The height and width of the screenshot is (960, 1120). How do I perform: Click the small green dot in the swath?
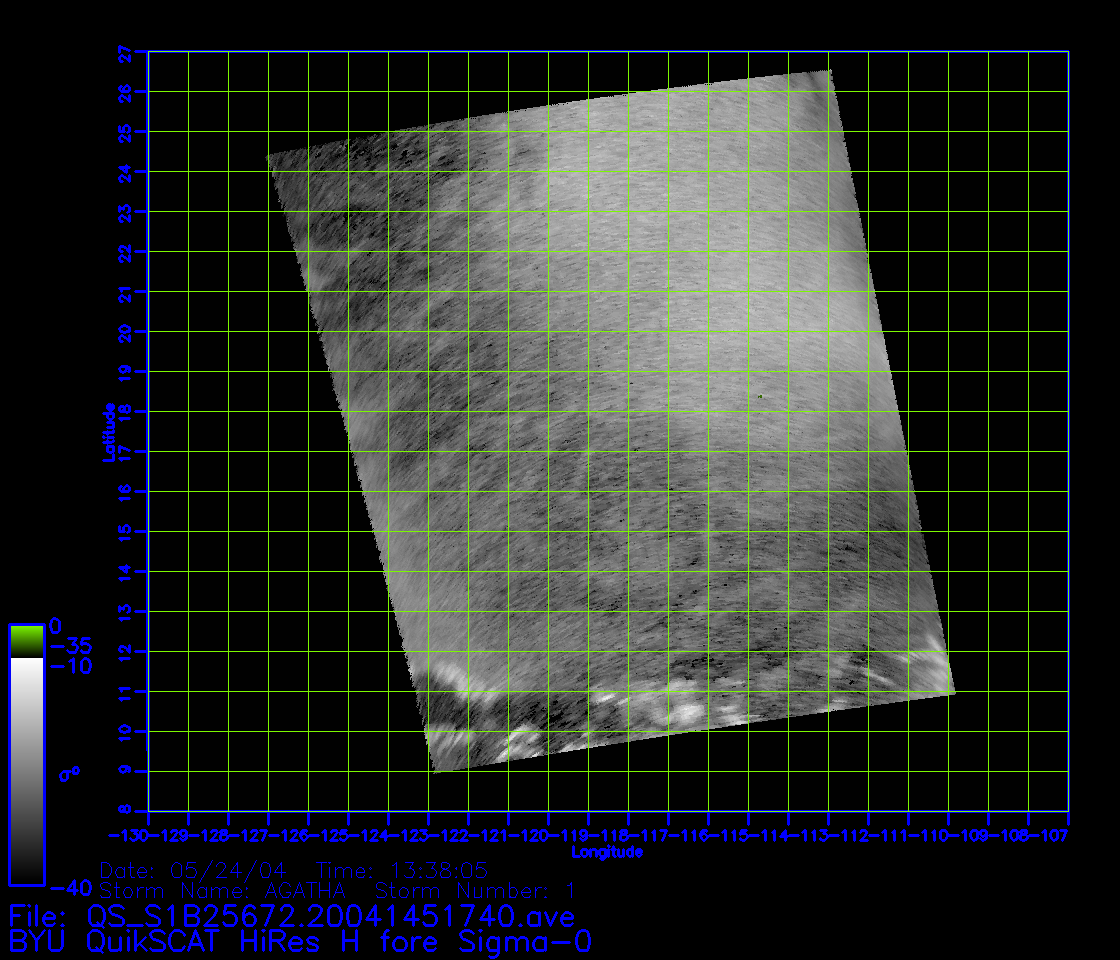coord(760,397)
